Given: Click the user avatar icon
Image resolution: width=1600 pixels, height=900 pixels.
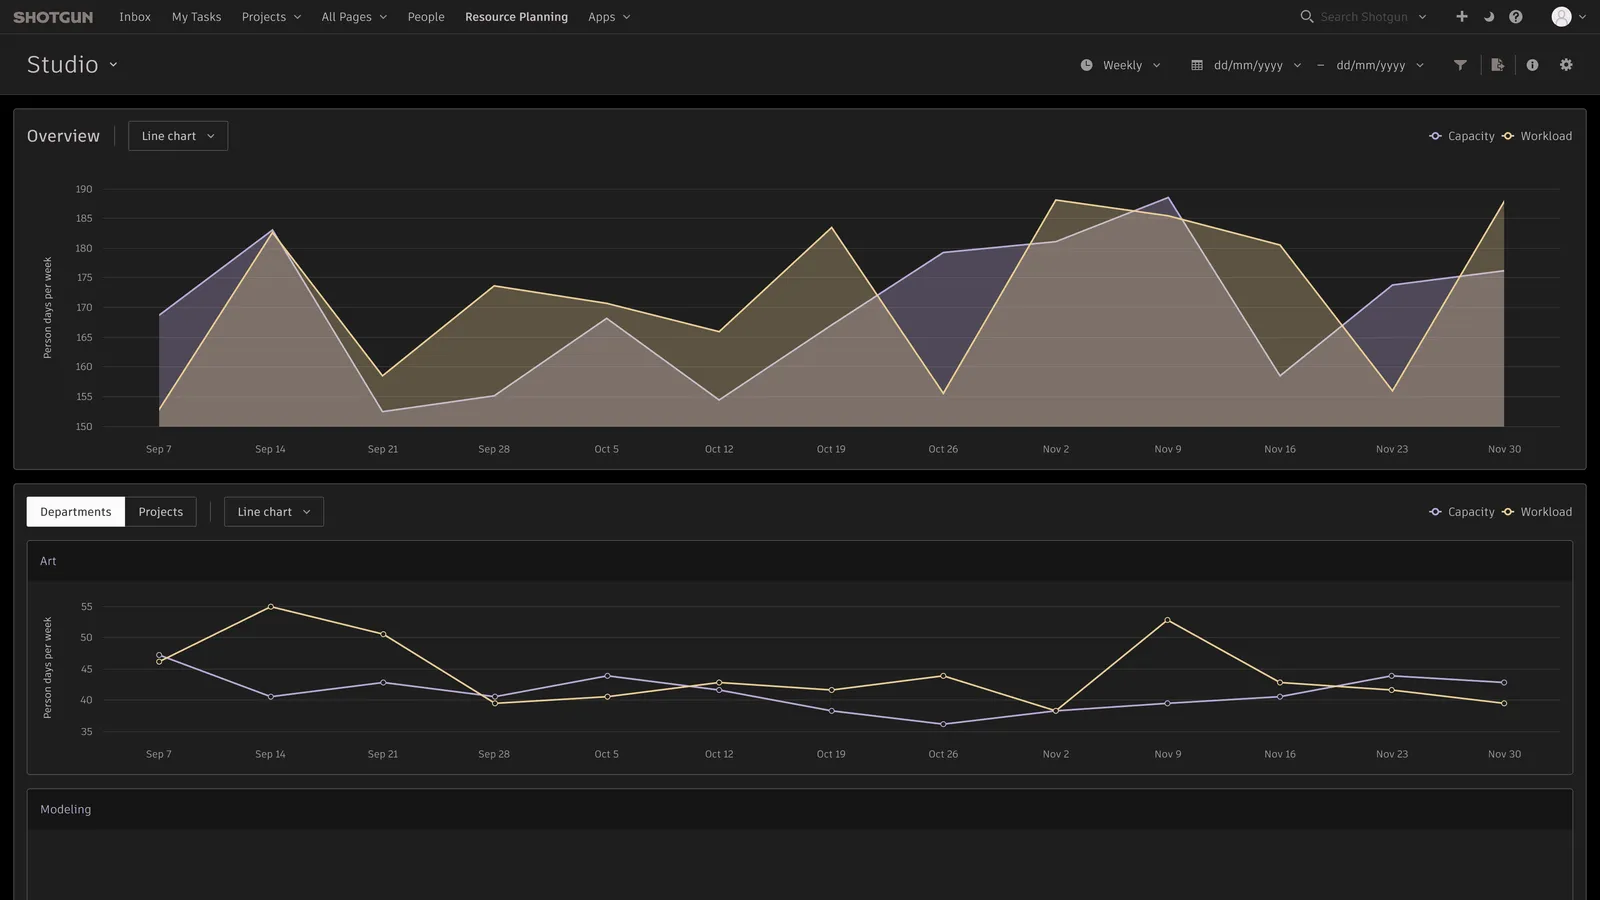Looking at the screenshot, I should (x=1561, y=17).
